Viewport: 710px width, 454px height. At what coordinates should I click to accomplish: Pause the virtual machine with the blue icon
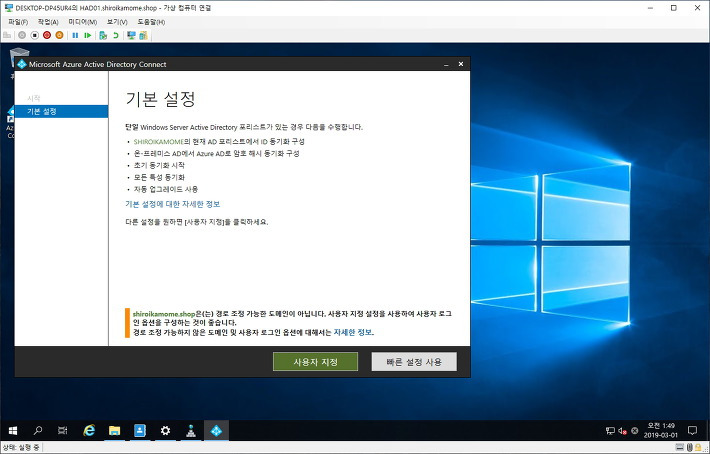(x=75, y=35)
